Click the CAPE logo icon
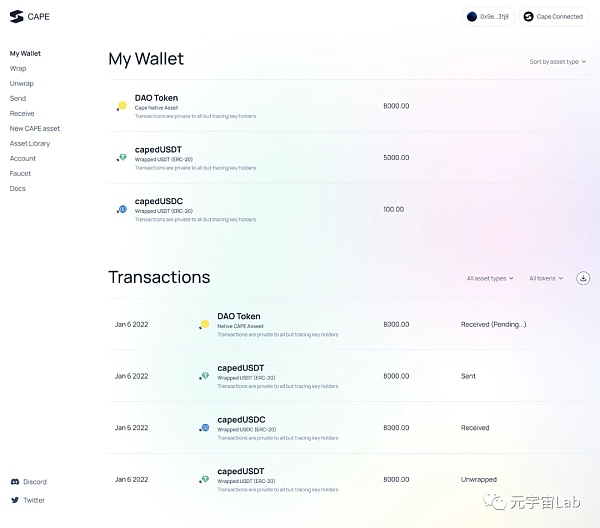Screen dimensions: 600x528 tap(16, 16)
